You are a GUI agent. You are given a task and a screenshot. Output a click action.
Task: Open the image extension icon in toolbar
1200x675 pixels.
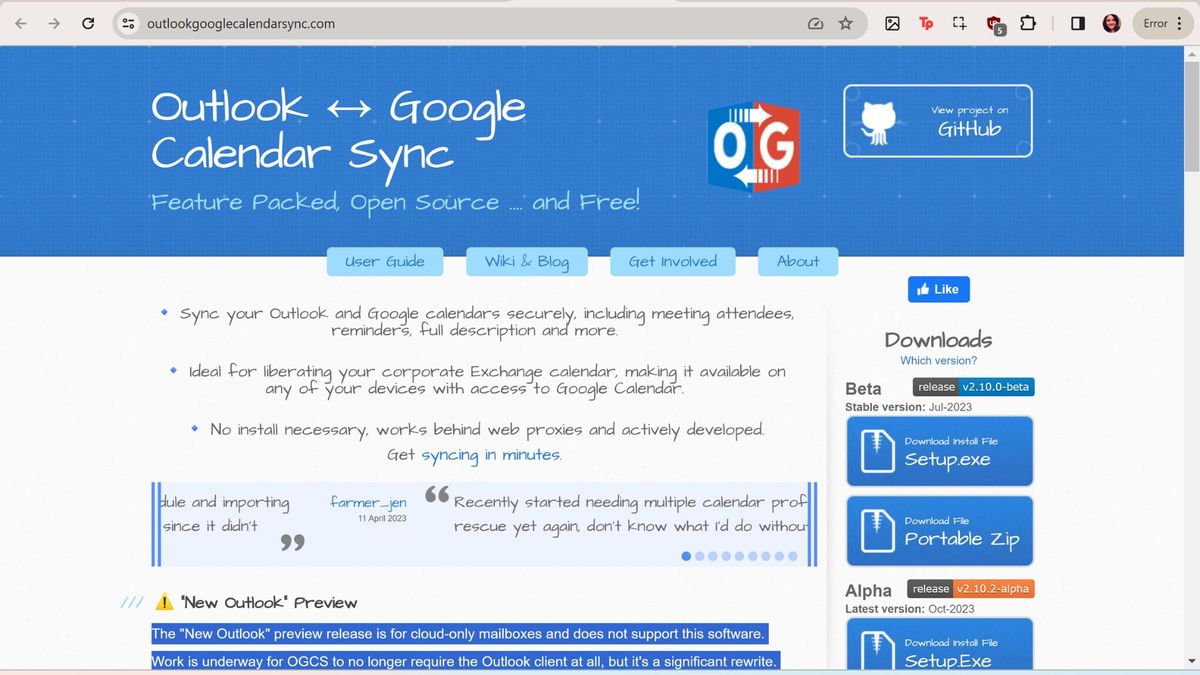pos(892,23)
